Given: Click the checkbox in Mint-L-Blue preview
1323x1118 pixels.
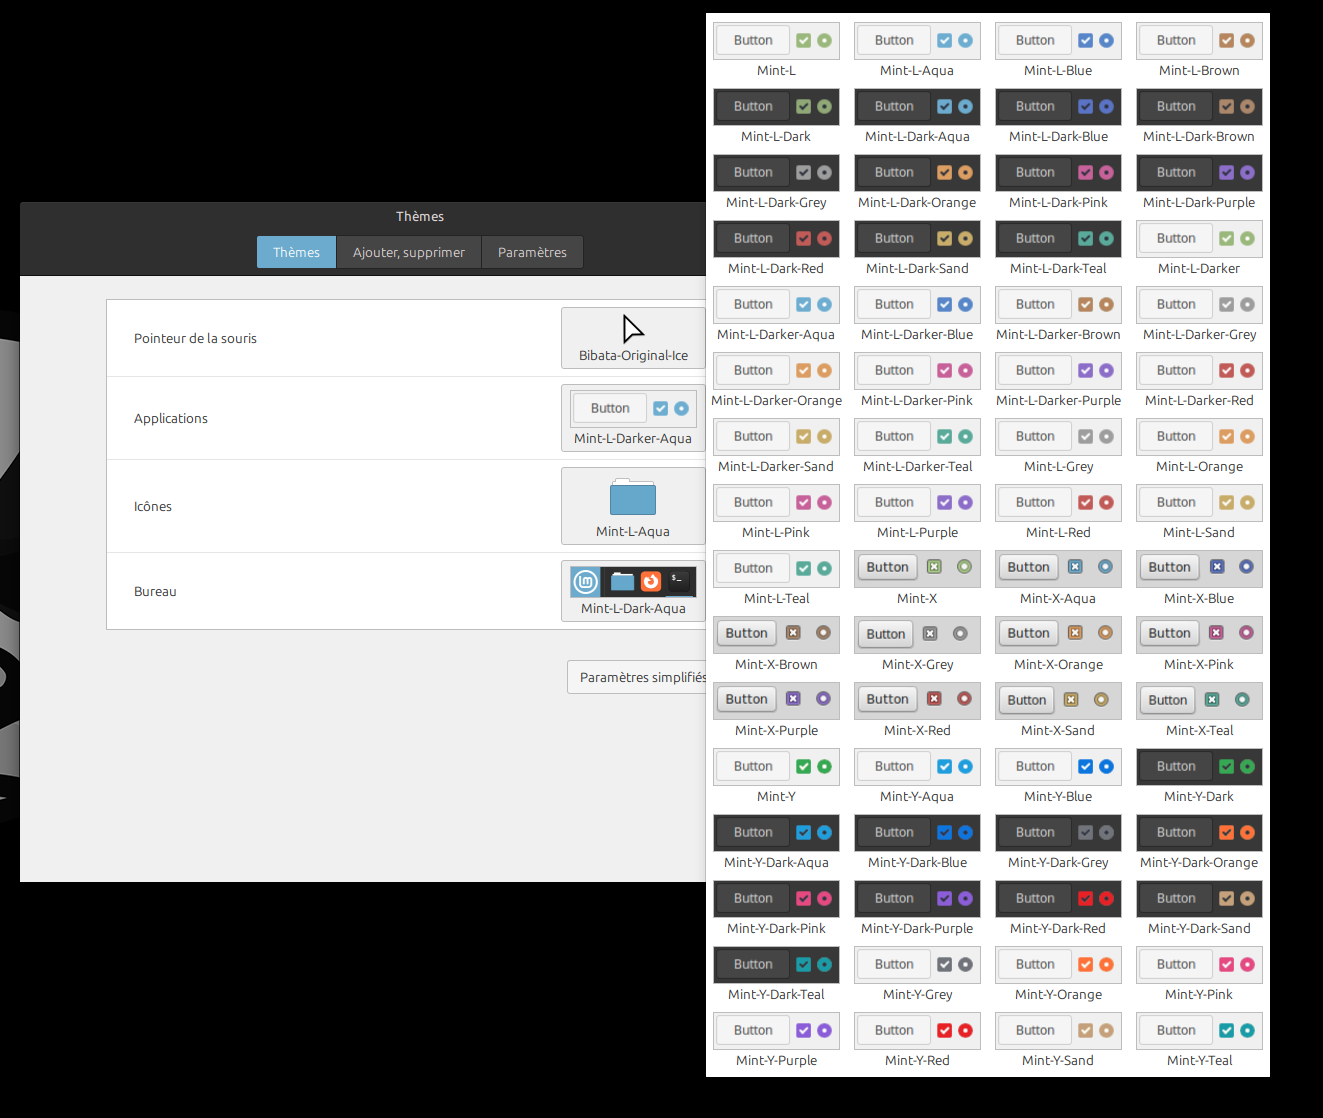Looking at the screenshot, I should pos(1085,41).
